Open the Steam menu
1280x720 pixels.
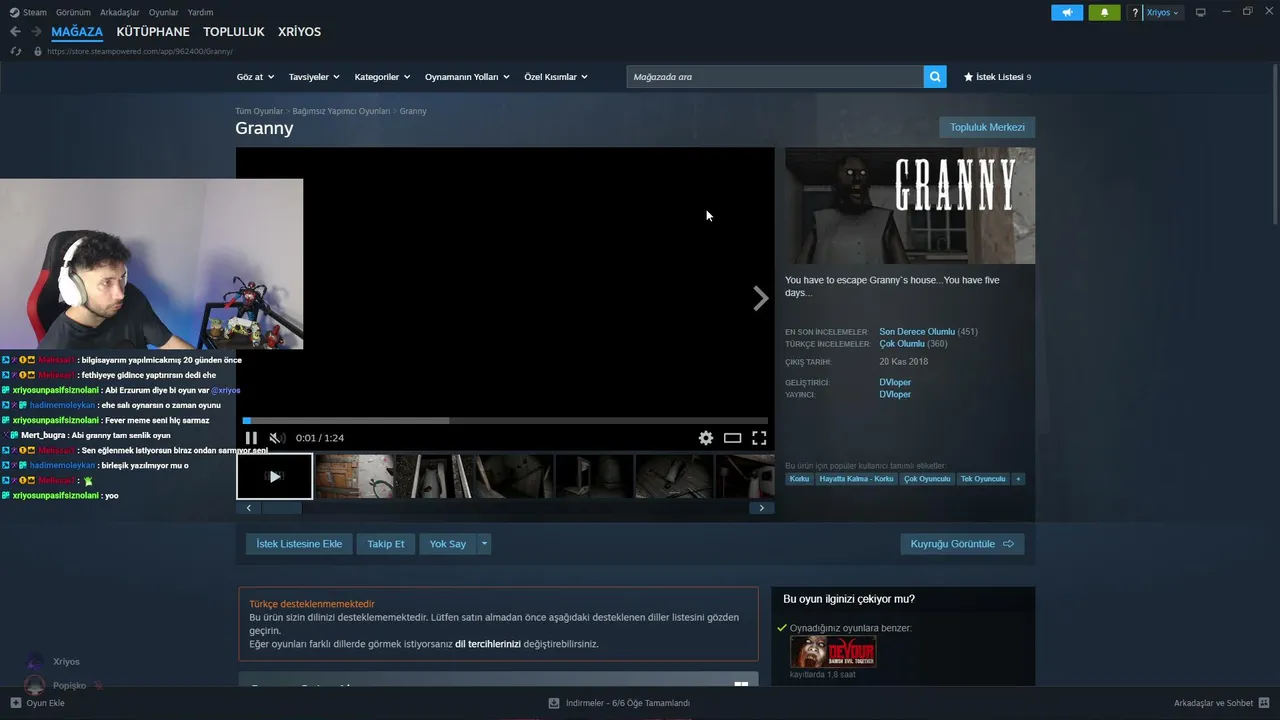coord(28,13)
